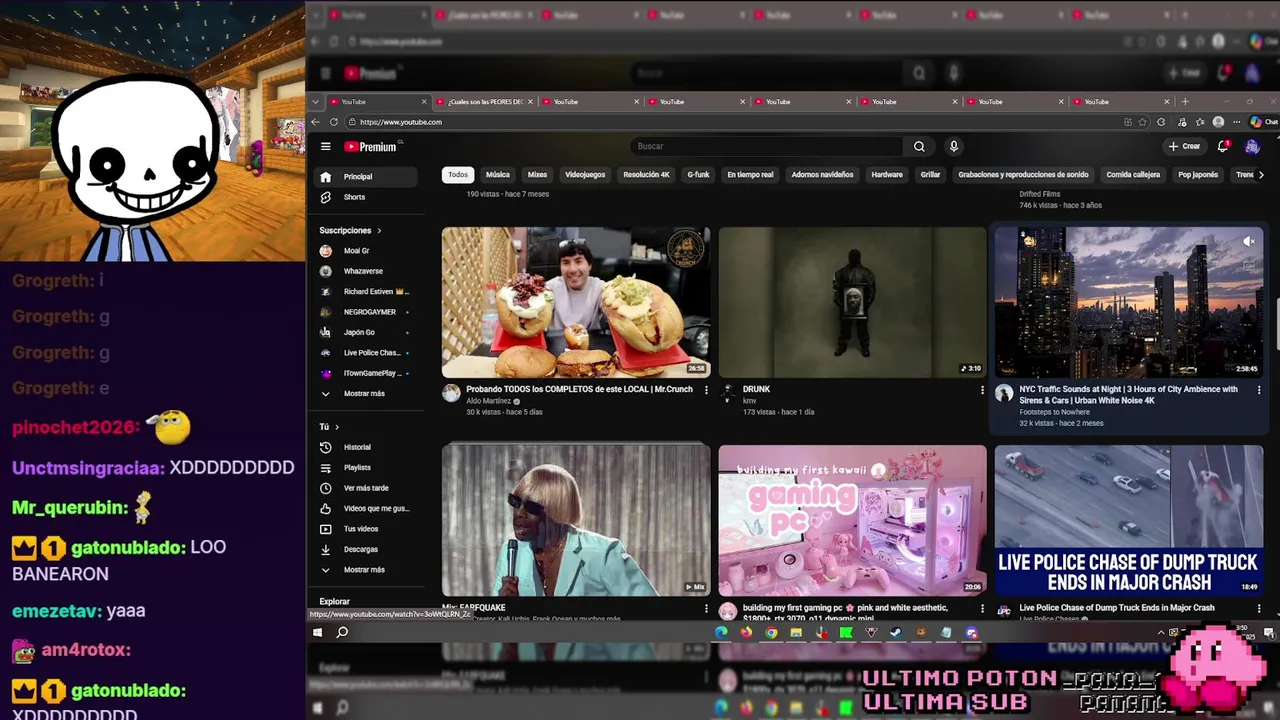
Task: Expand Mostrar más under the Tú section
Action: click(364, 569)
